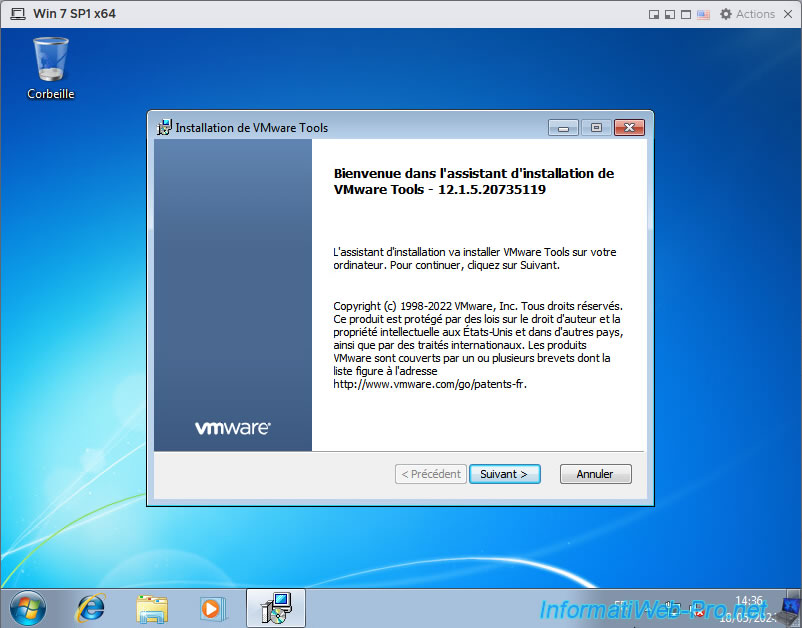802x628 pixels.
Task: Open Windows Explorer from the taskbar
Action: [152, 607]
